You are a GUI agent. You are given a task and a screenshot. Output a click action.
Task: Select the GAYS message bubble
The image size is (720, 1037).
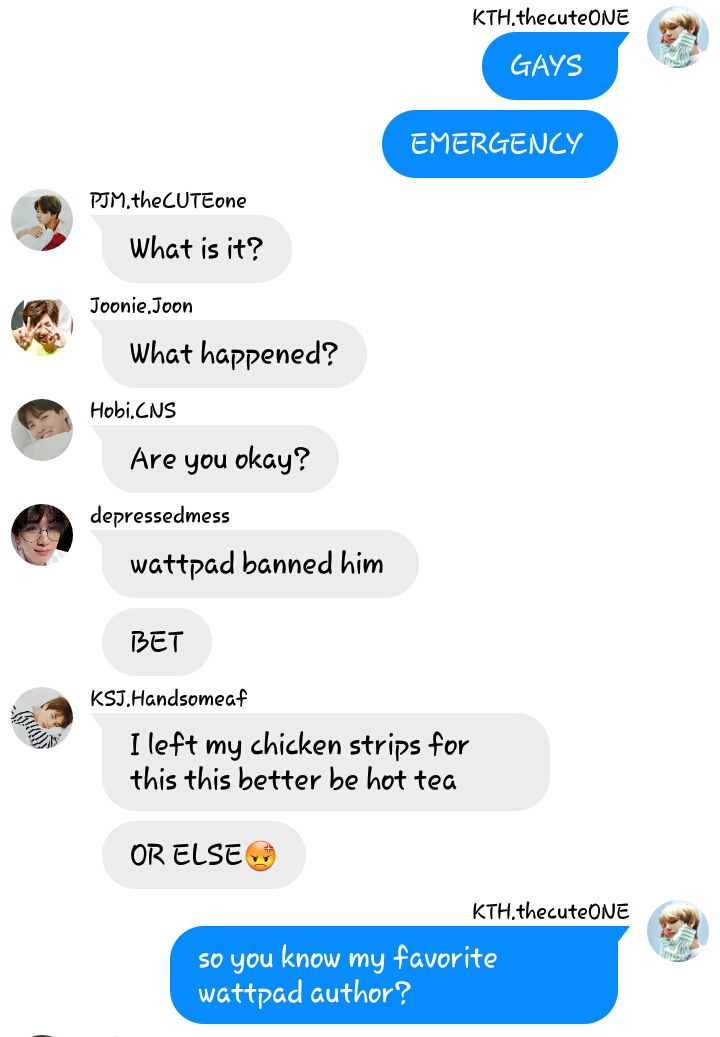coord(551,66)
